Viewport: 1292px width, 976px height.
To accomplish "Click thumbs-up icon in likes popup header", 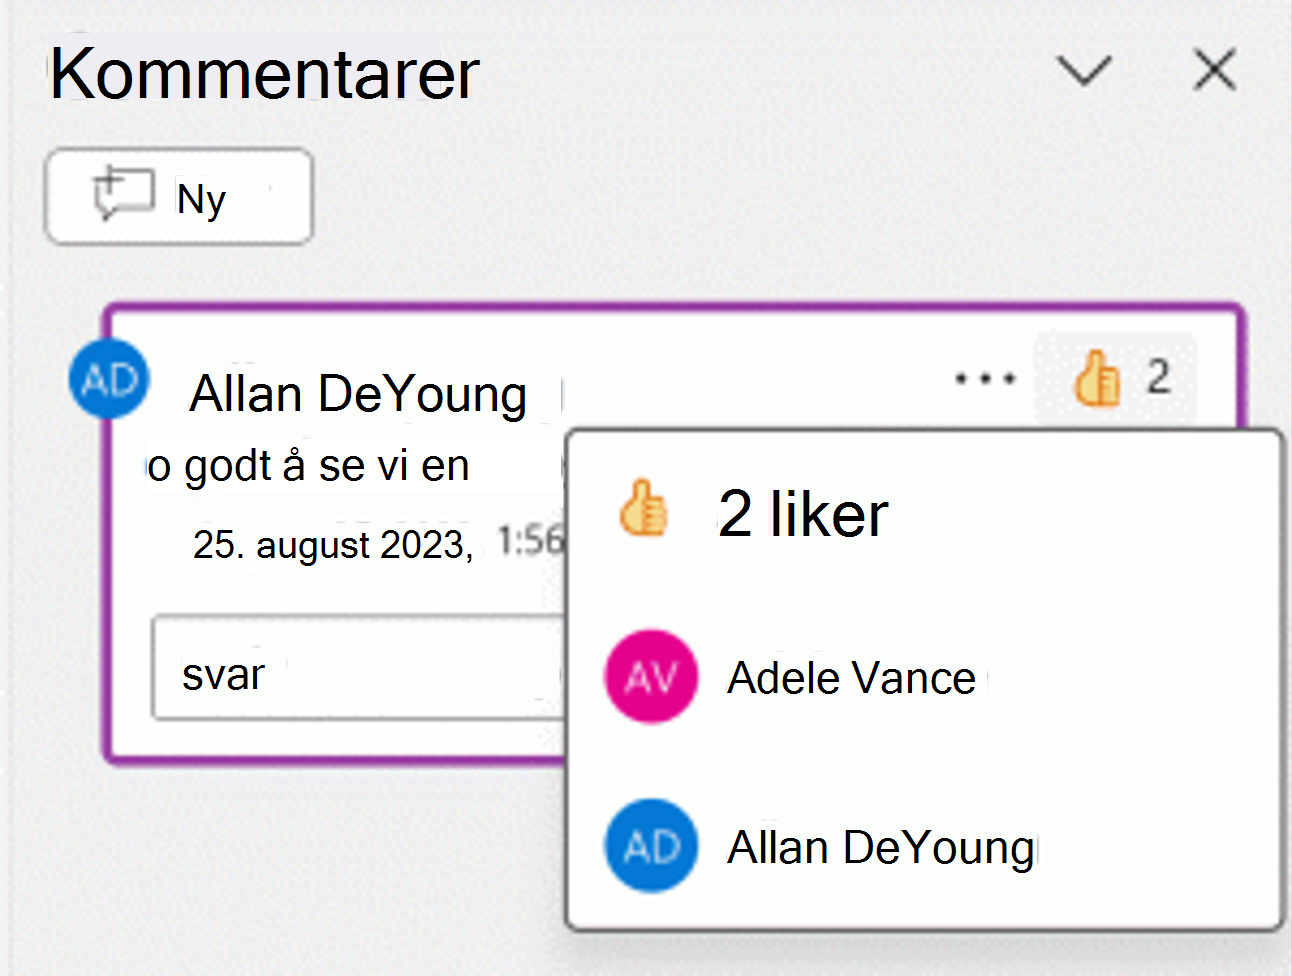I will click(643, 508).
